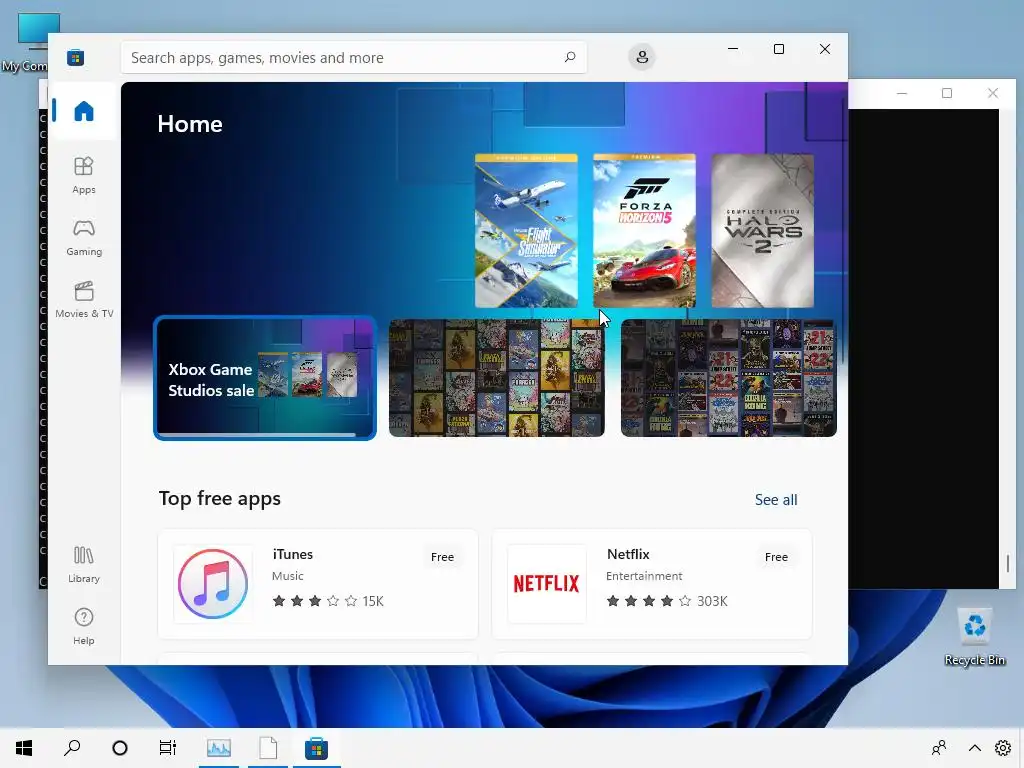Open the Forza Horizon 5 cover

644,231
